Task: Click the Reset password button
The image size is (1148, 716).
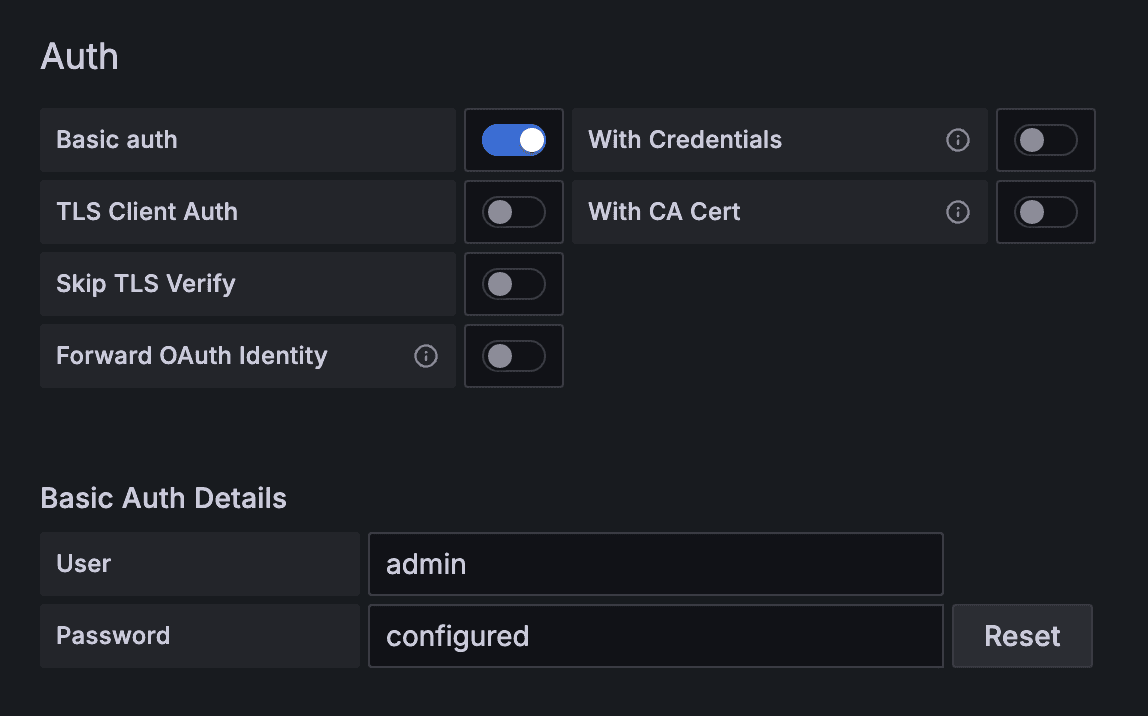Action: pos(1022,635)
